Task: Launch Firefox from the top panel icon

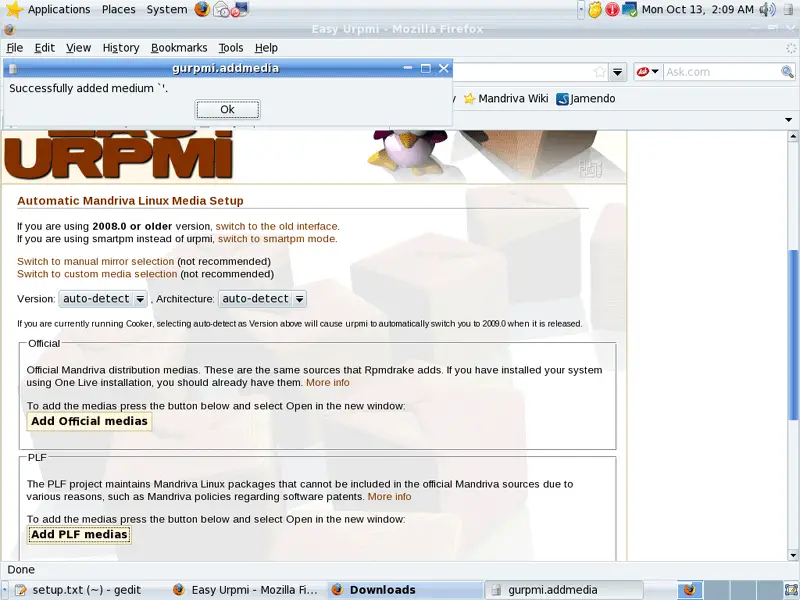Action: point(202,9)
